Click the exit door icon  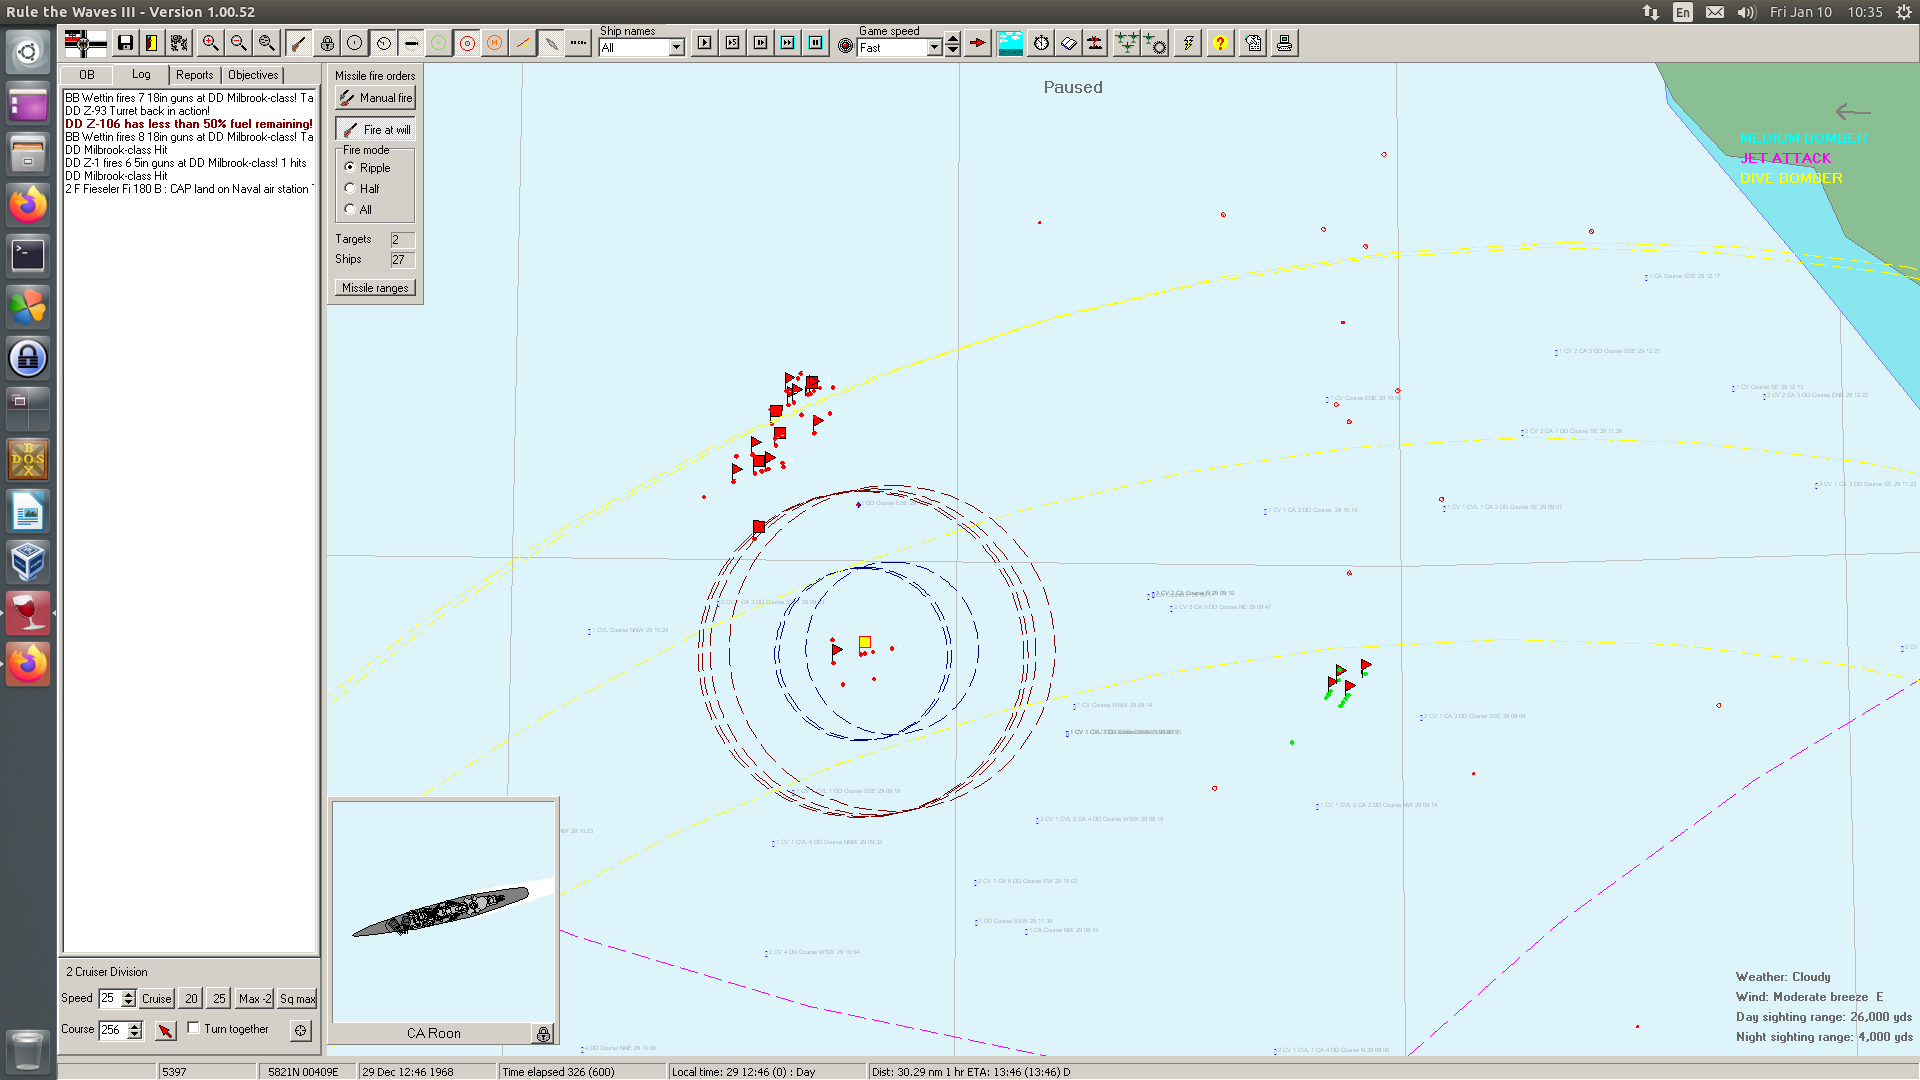point(152,43)
